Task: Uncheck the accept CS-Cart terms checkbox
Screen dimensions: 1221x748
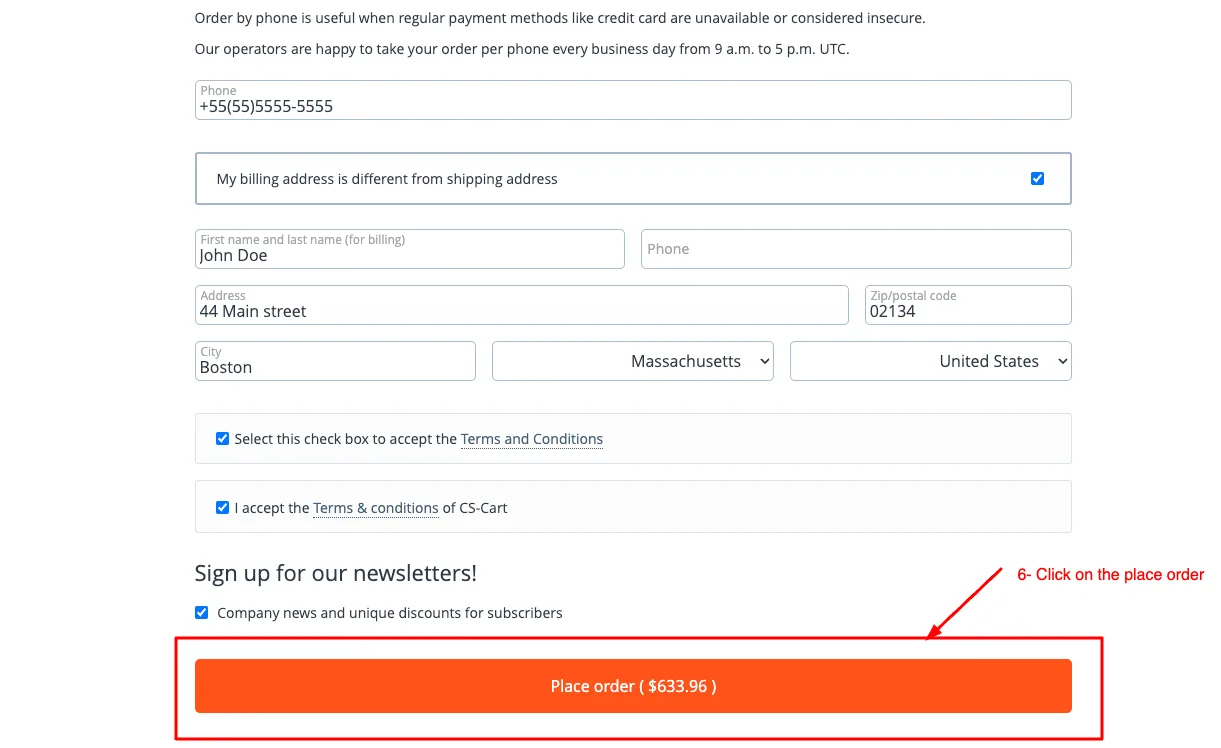Action: point(223,508)
